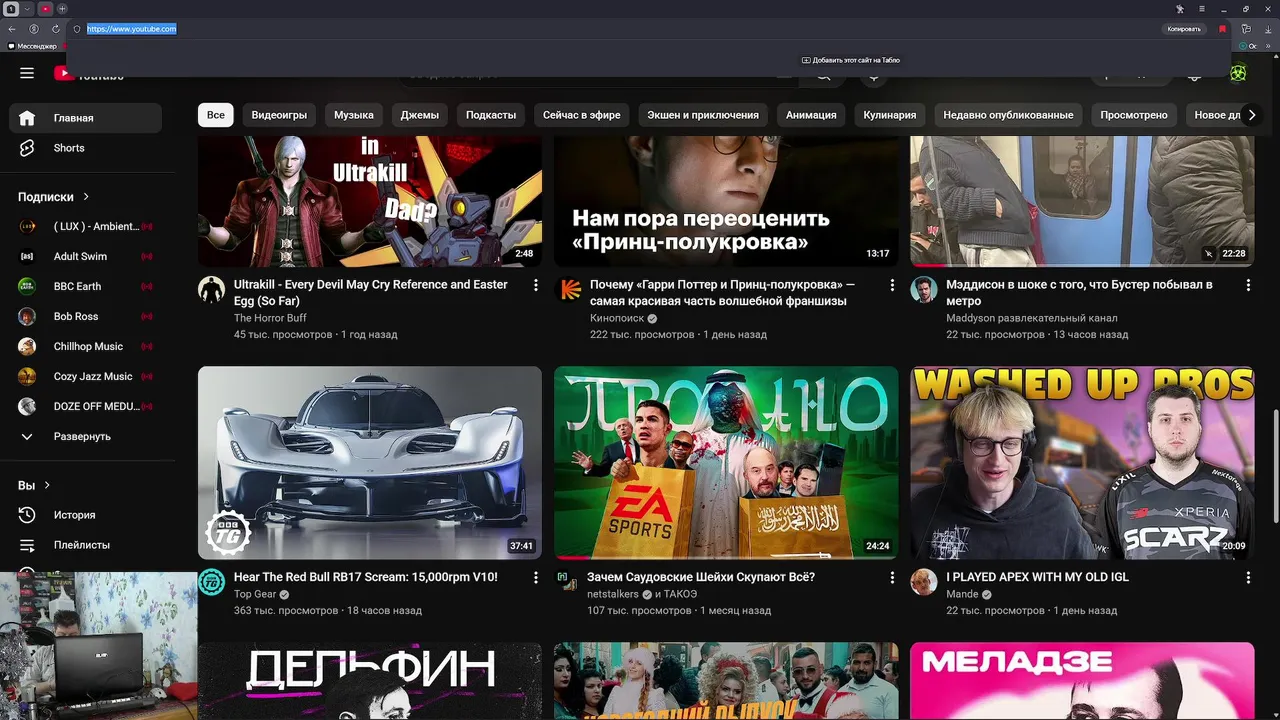The height and width of the screenshot is (720, 1280).
Task: Open the browser main menu lines icon
Action: [1203, 9]
